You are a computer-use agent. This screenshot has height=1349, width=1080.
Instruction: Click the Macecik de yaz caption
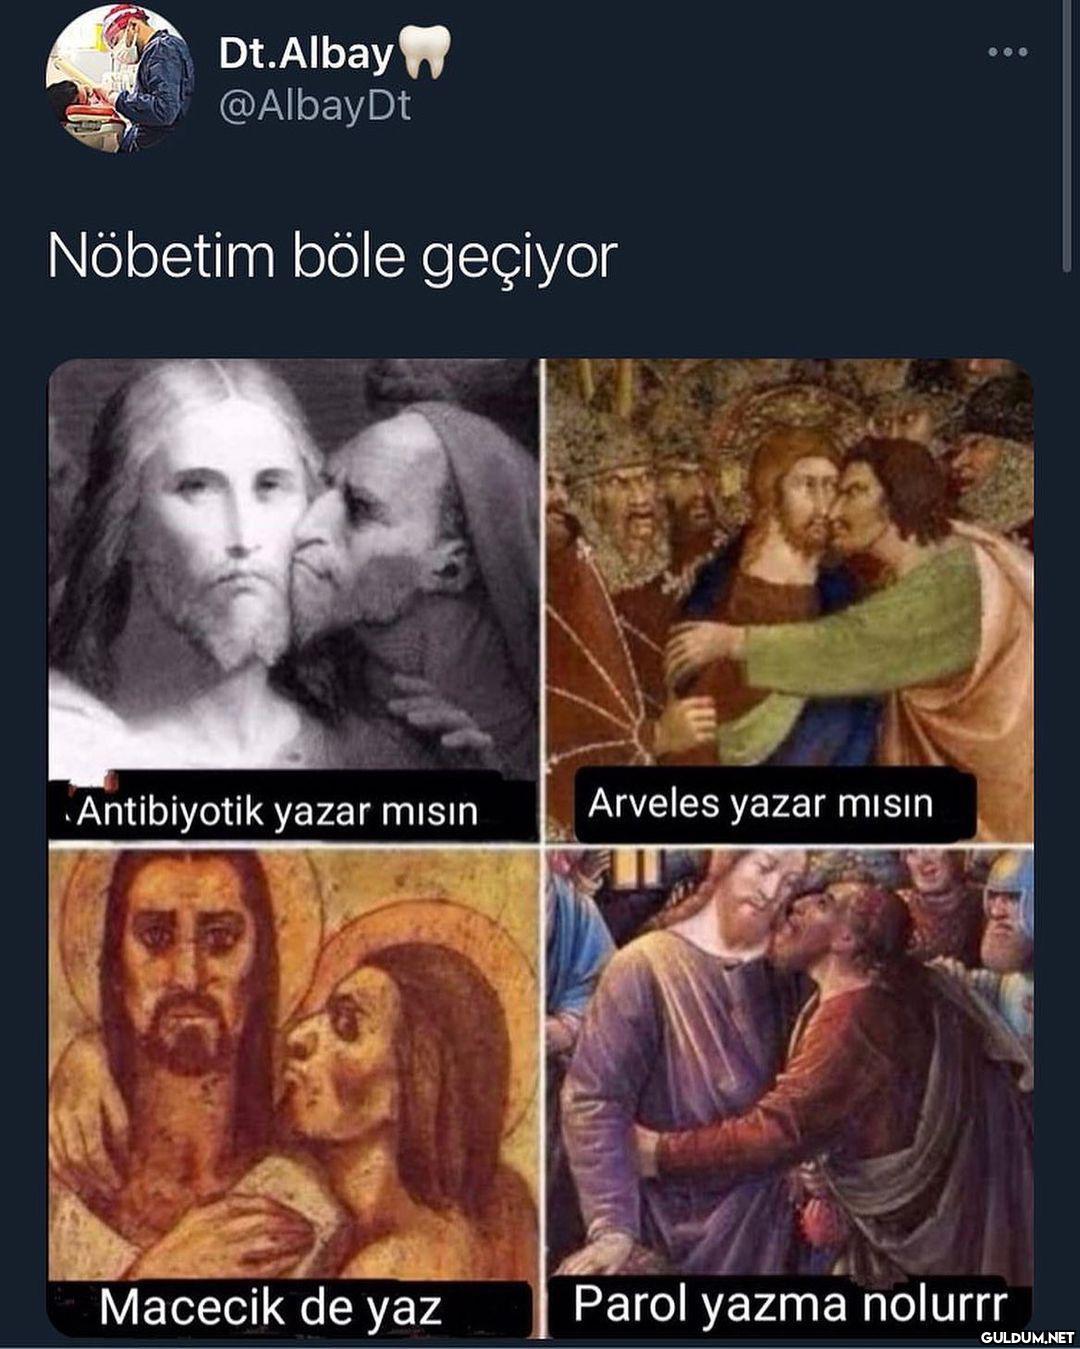pos(270,1307)
